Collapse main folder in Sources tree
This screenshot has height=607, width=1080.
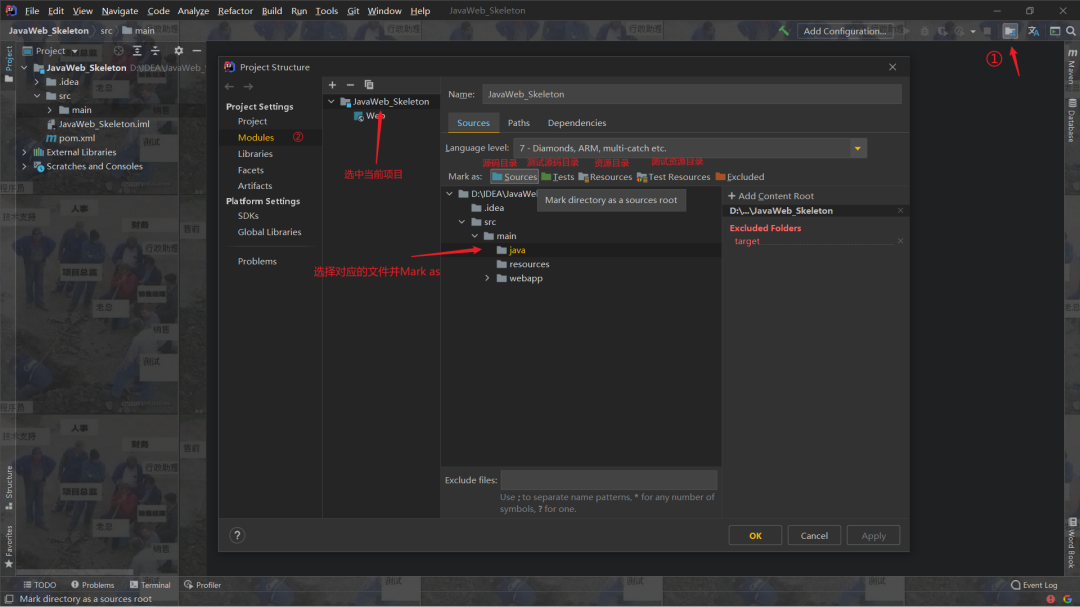[475, 236]
